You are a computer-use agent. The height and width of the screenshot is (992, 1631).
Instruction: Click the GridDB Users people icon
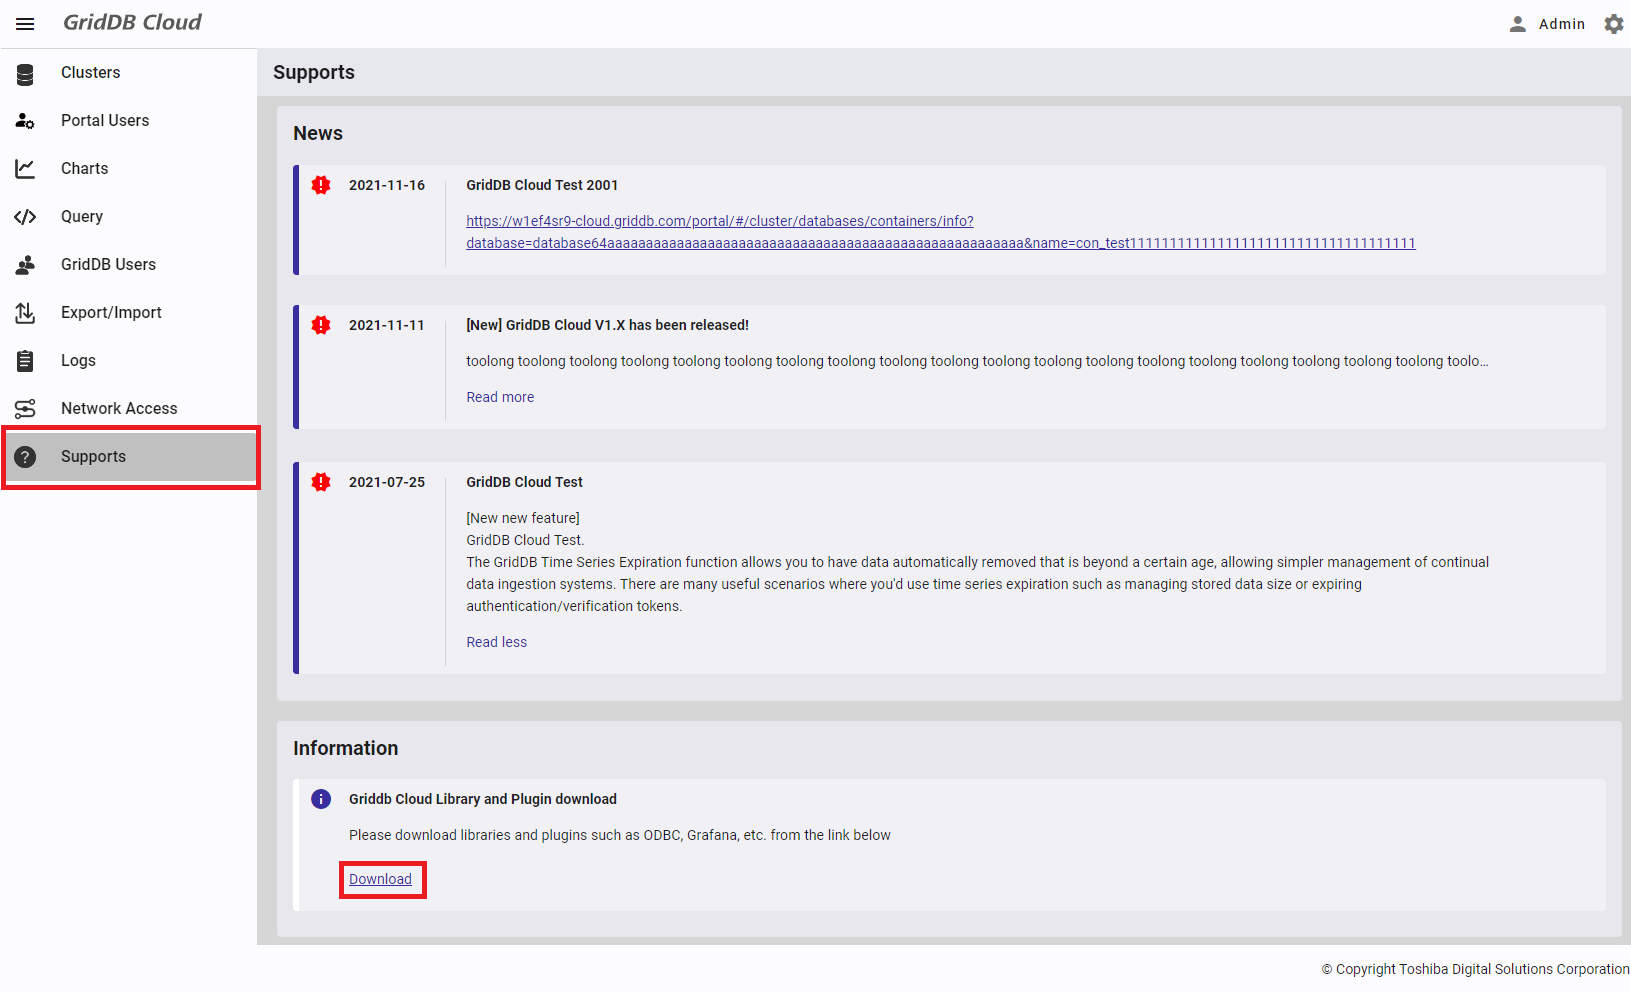pyautogui.click(x=25, y=265)
